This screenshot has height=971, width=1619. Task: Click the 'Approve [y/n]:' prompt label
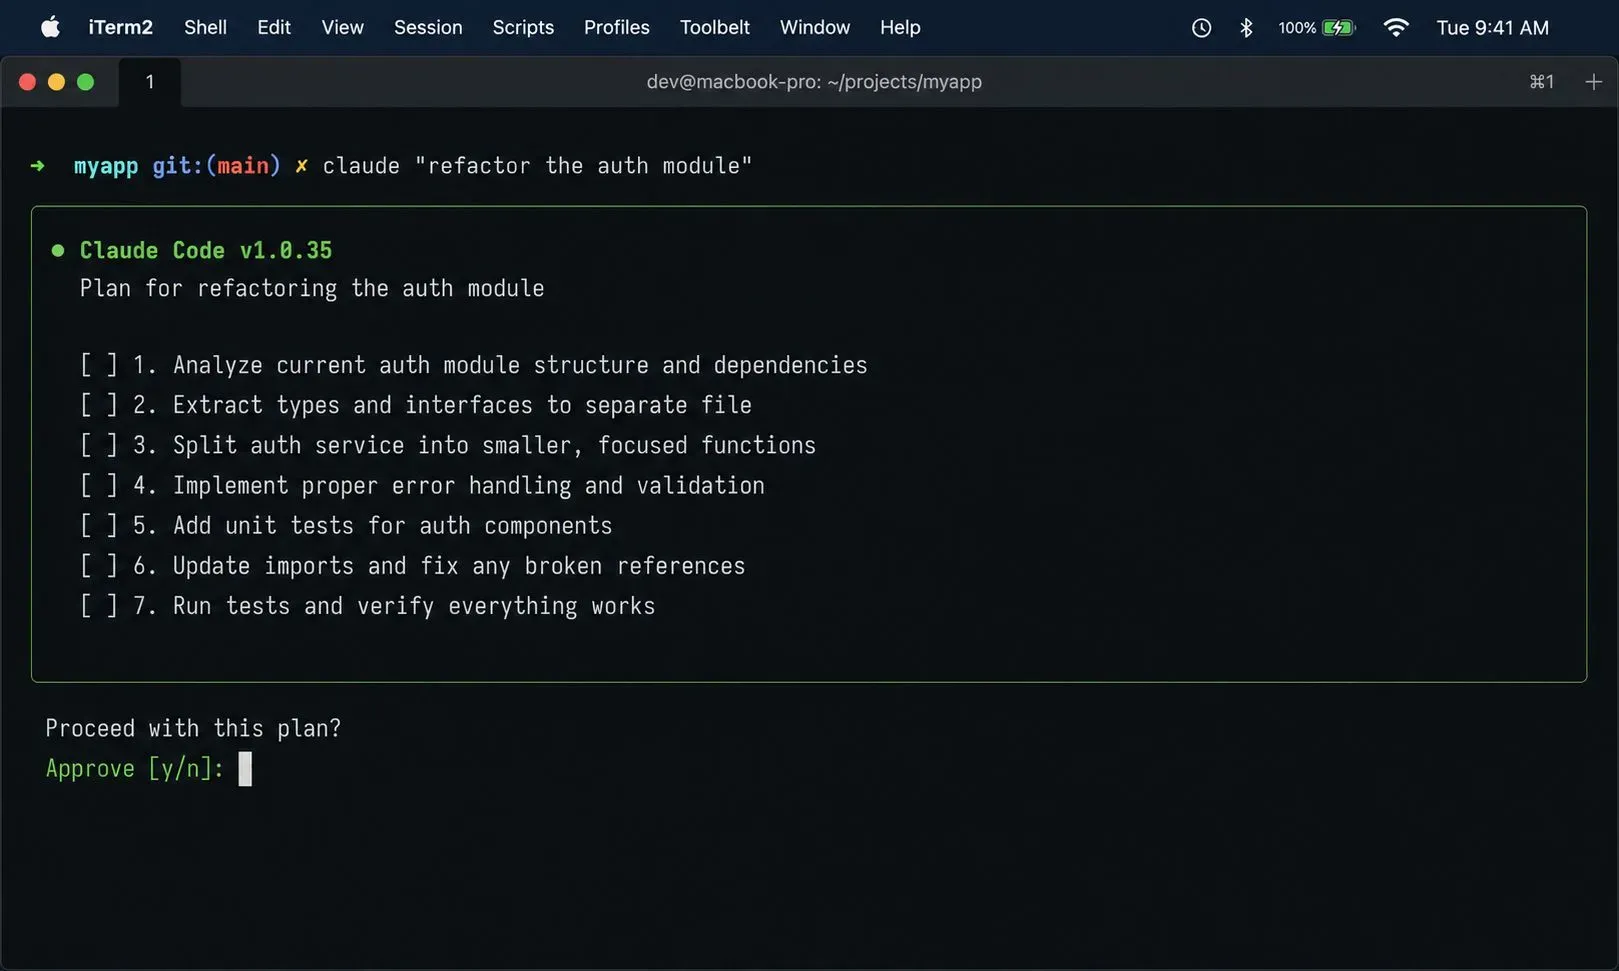pyautogui.click(x=135, y=768)
